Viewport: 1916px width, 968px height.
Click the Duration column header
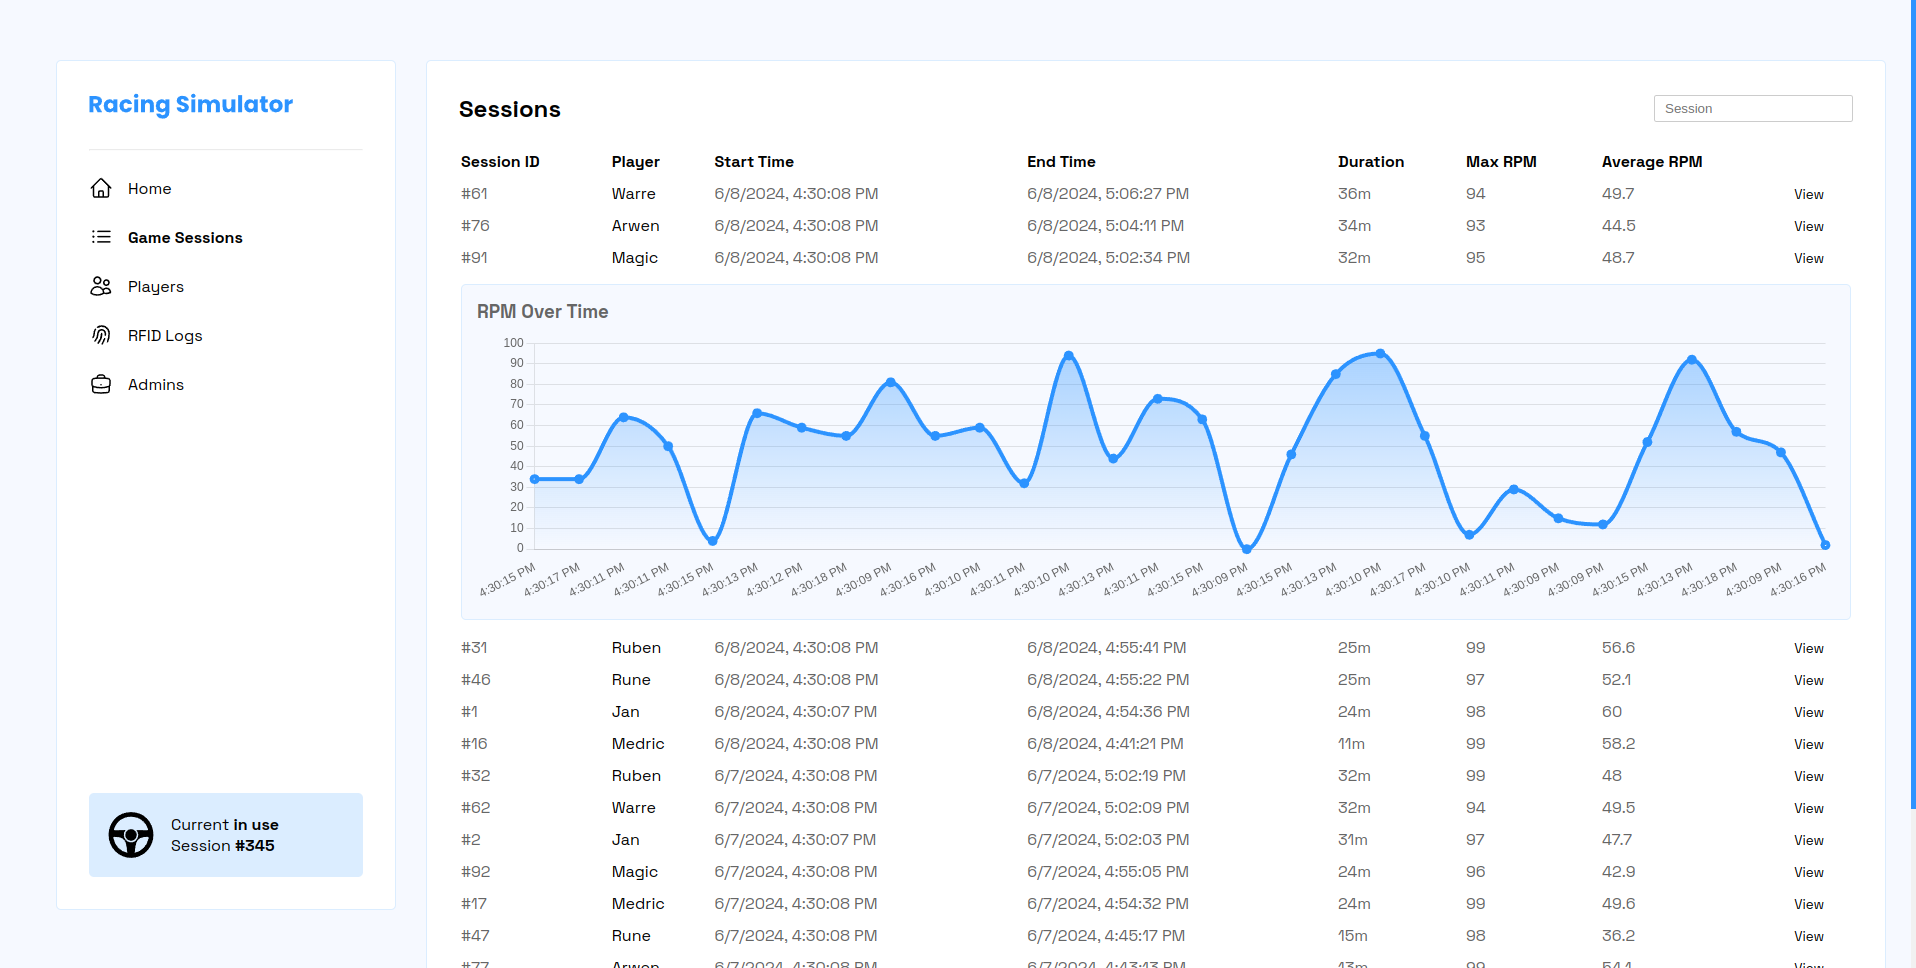pos(1371,162)
